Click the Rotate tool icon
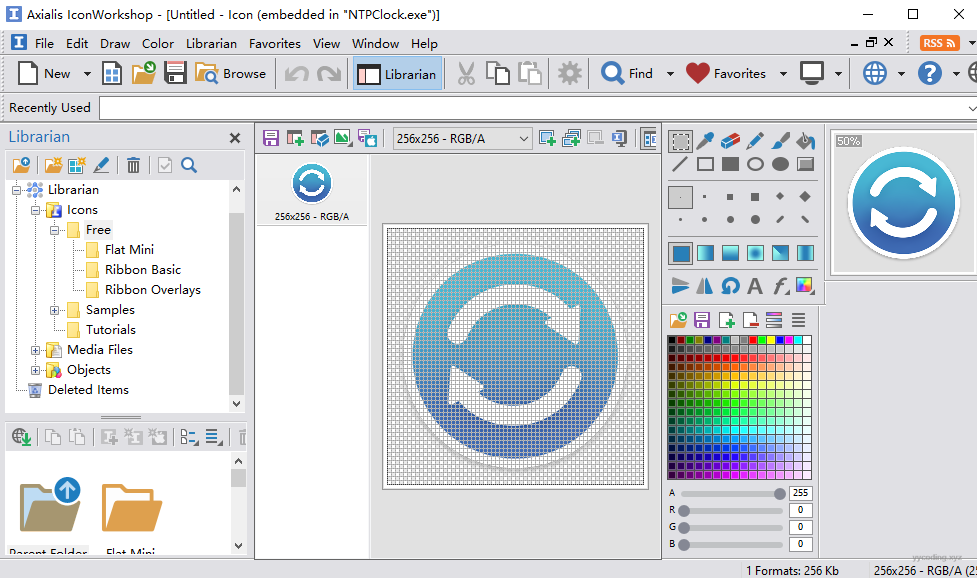 pyautogui.click(x=730, y=286)
